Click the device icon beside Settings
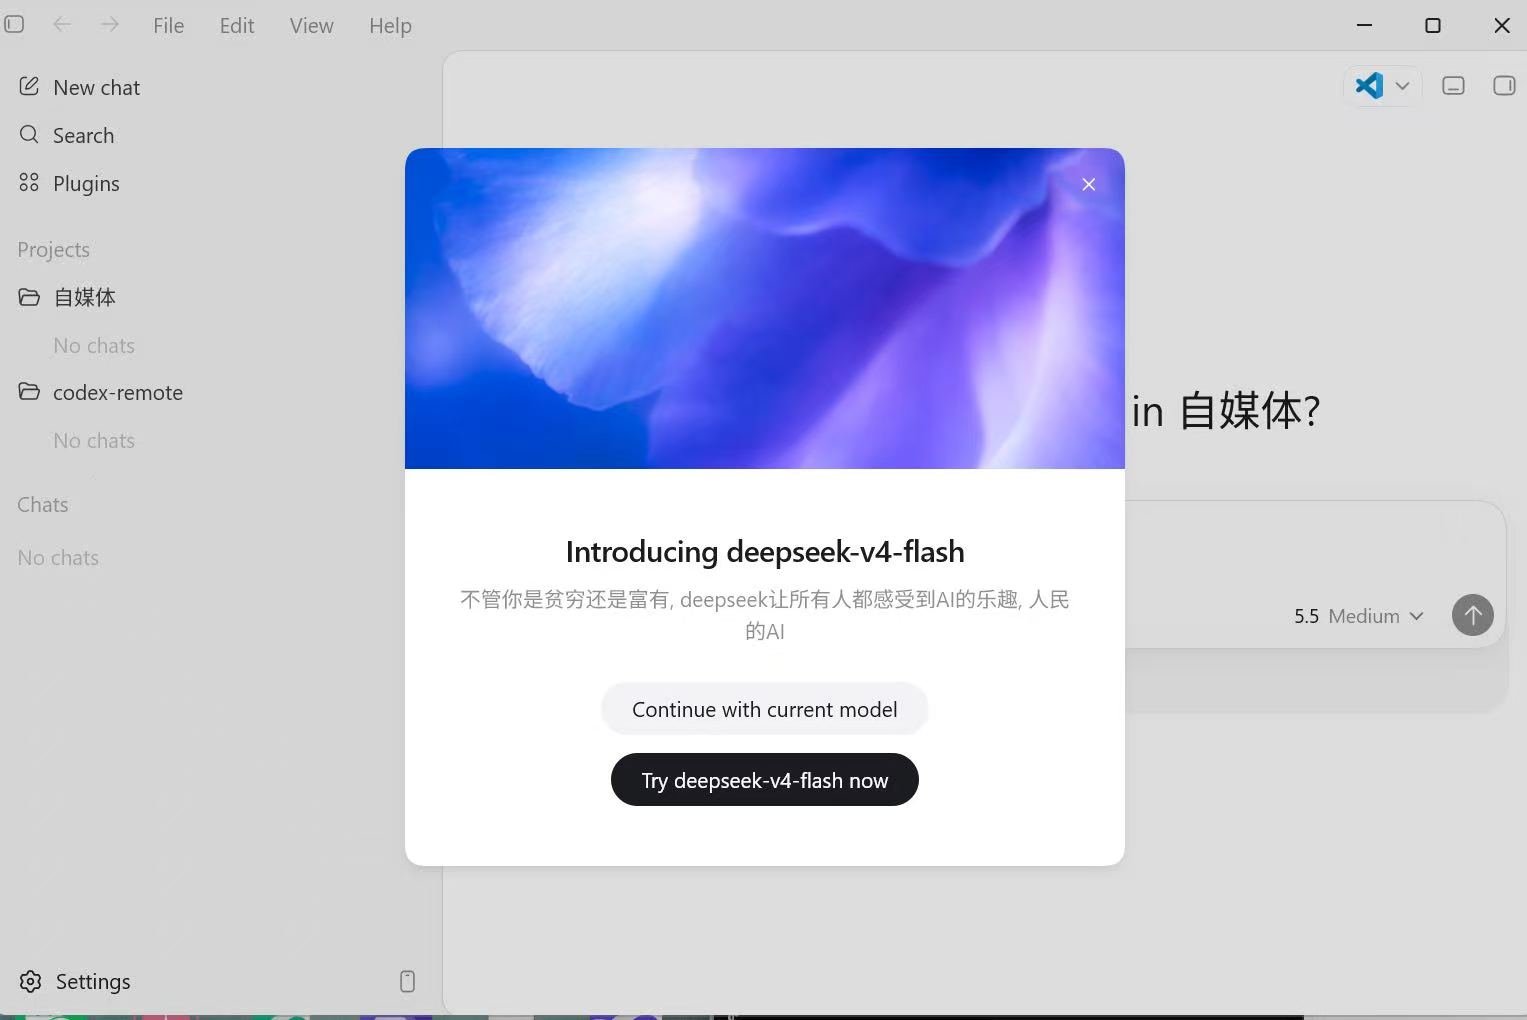The height and width of the screenshot is (1020, 1527). (x=407, y=981)
